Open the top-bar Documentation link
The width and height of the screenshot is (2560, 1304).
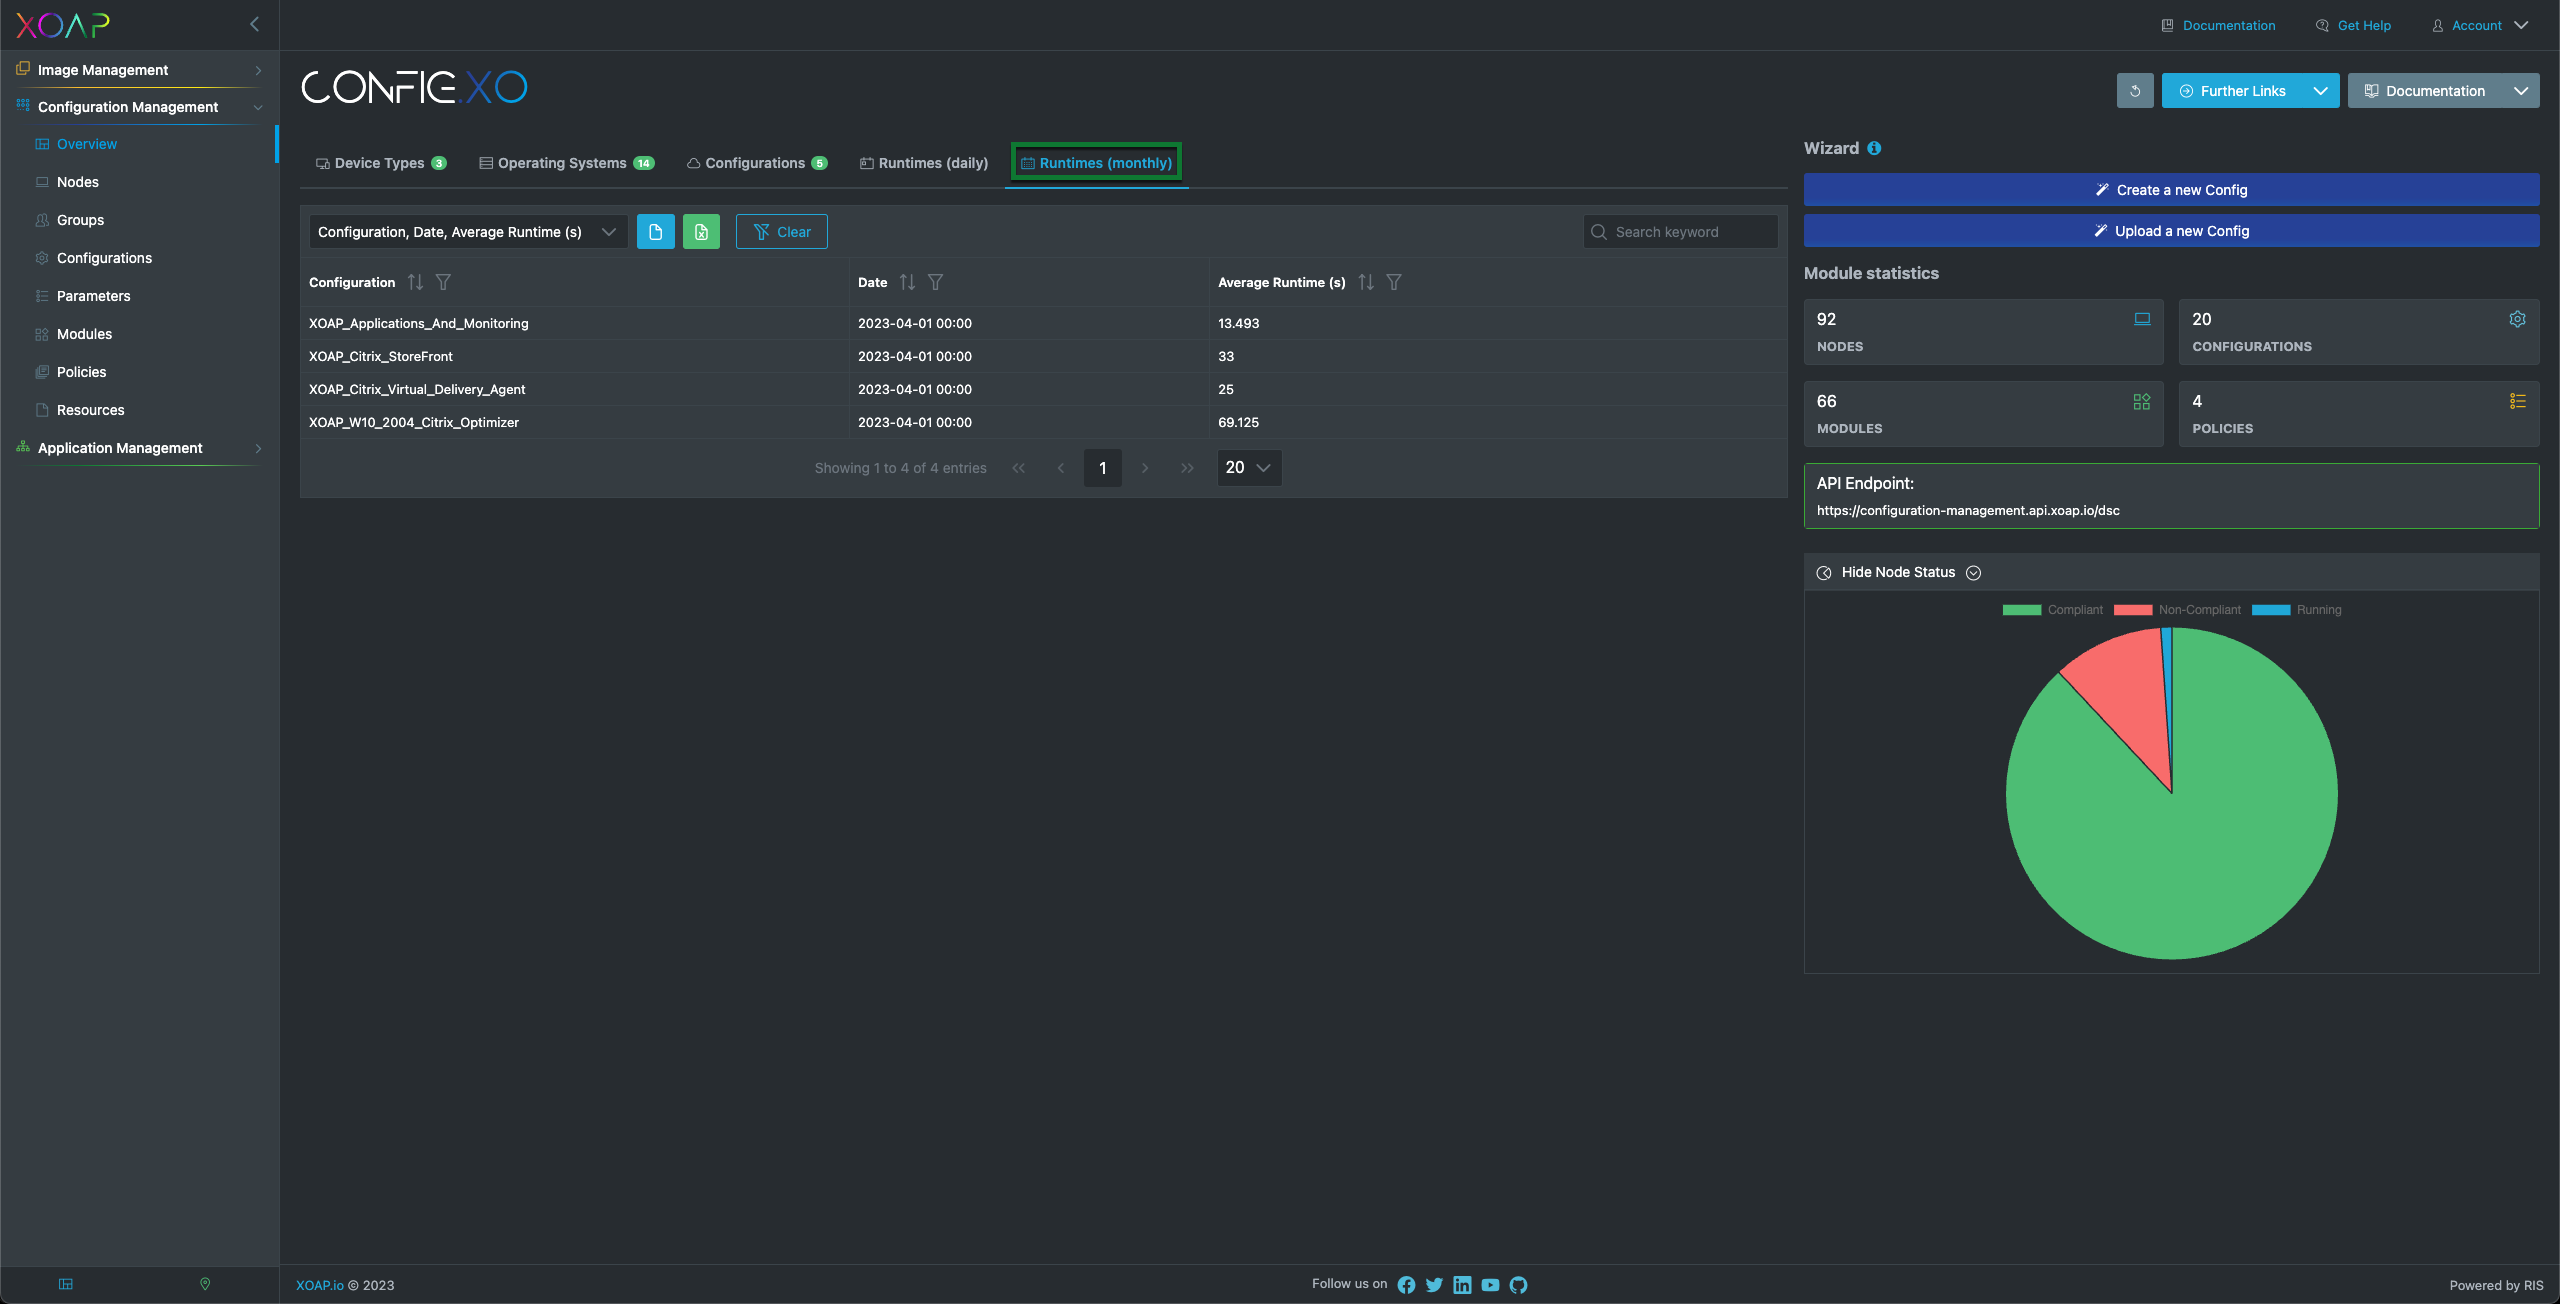(2218, 26)
